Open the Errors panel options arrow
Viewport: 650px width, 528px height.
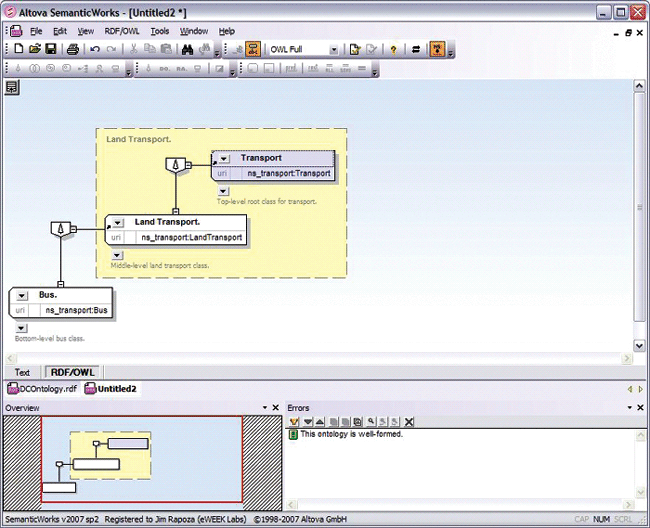tap(629, 408)
